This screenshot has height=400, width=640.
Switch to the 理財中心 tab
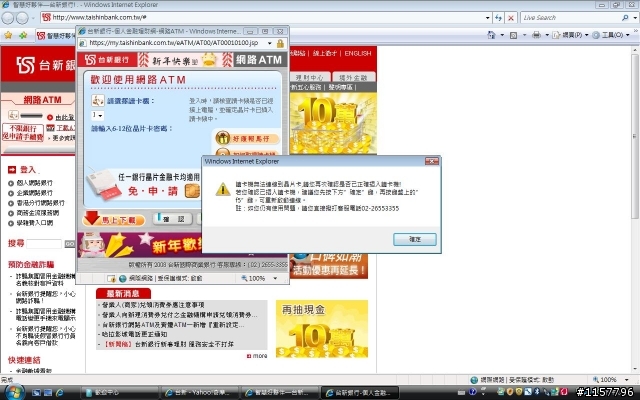click(x=309, y=77)
